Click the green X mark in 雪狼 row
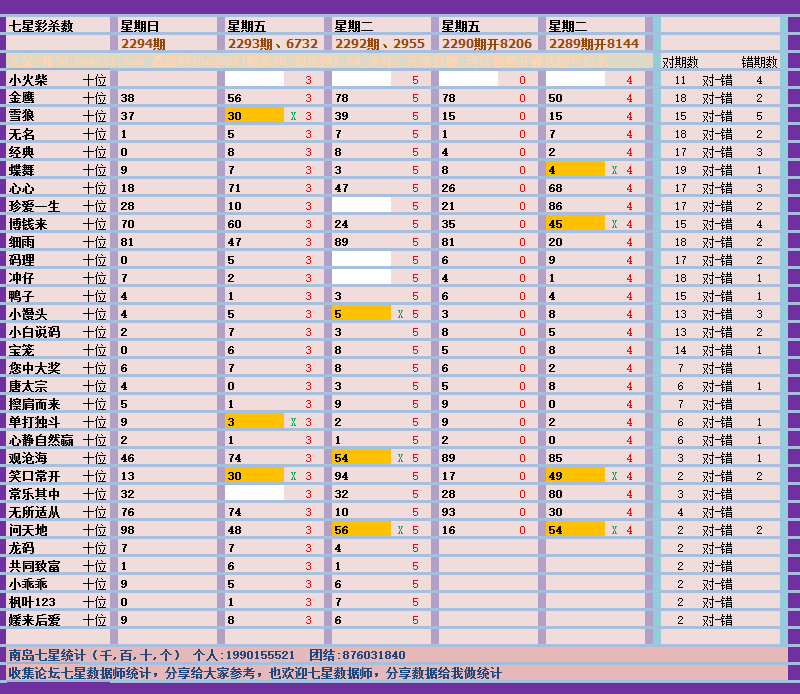Image resolution: width=800 pixels, height=694 pixels. [293, 116]
